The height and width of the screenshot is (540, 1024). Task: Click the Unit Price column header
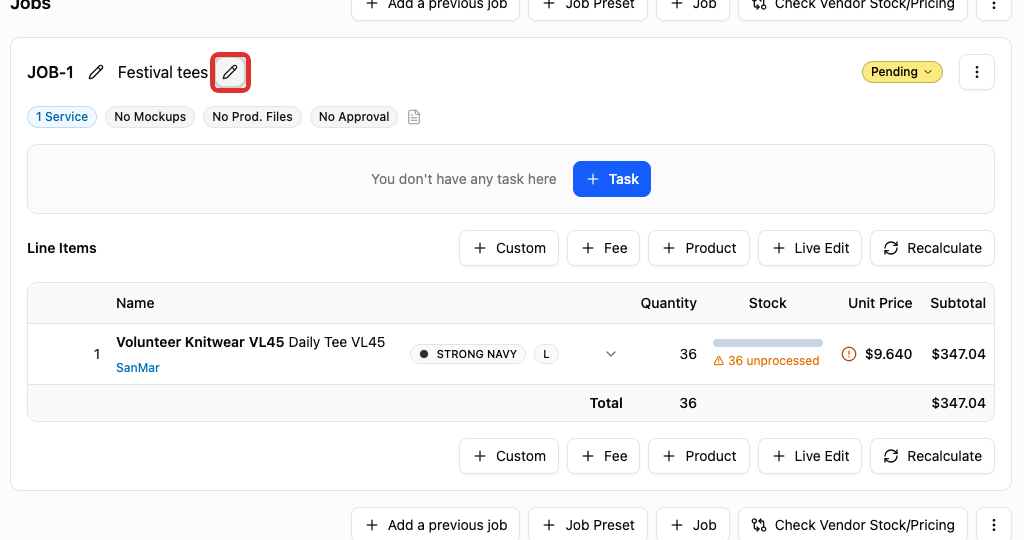880,303
